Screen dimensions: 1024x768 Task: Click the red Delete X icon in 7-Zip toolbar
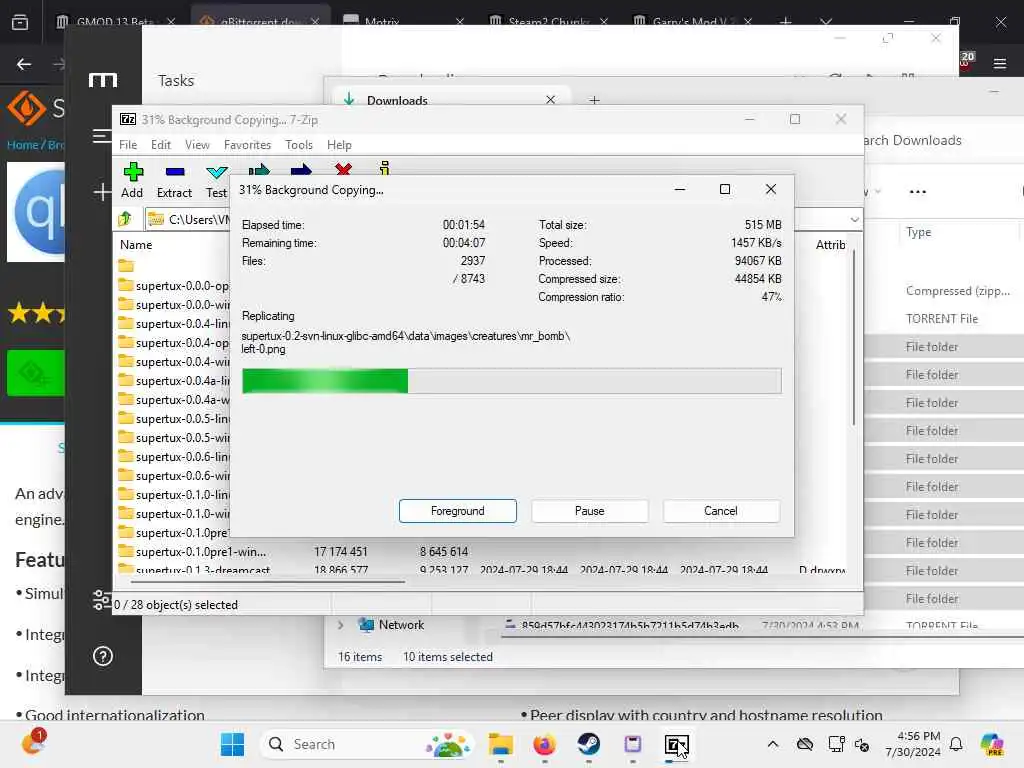(343, 168)
